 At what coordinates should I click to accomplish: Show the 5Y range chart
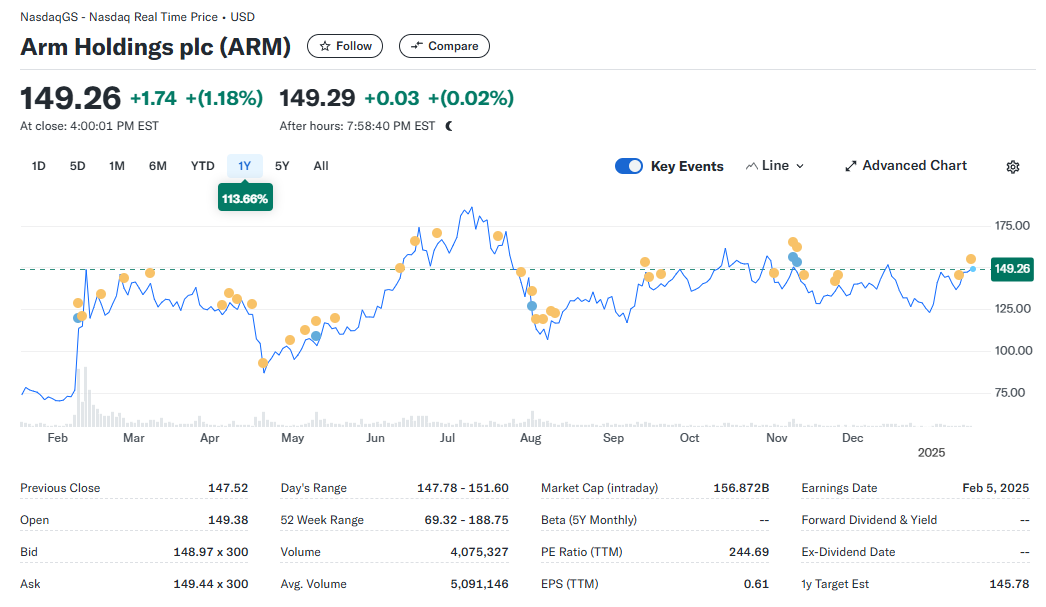282,166
